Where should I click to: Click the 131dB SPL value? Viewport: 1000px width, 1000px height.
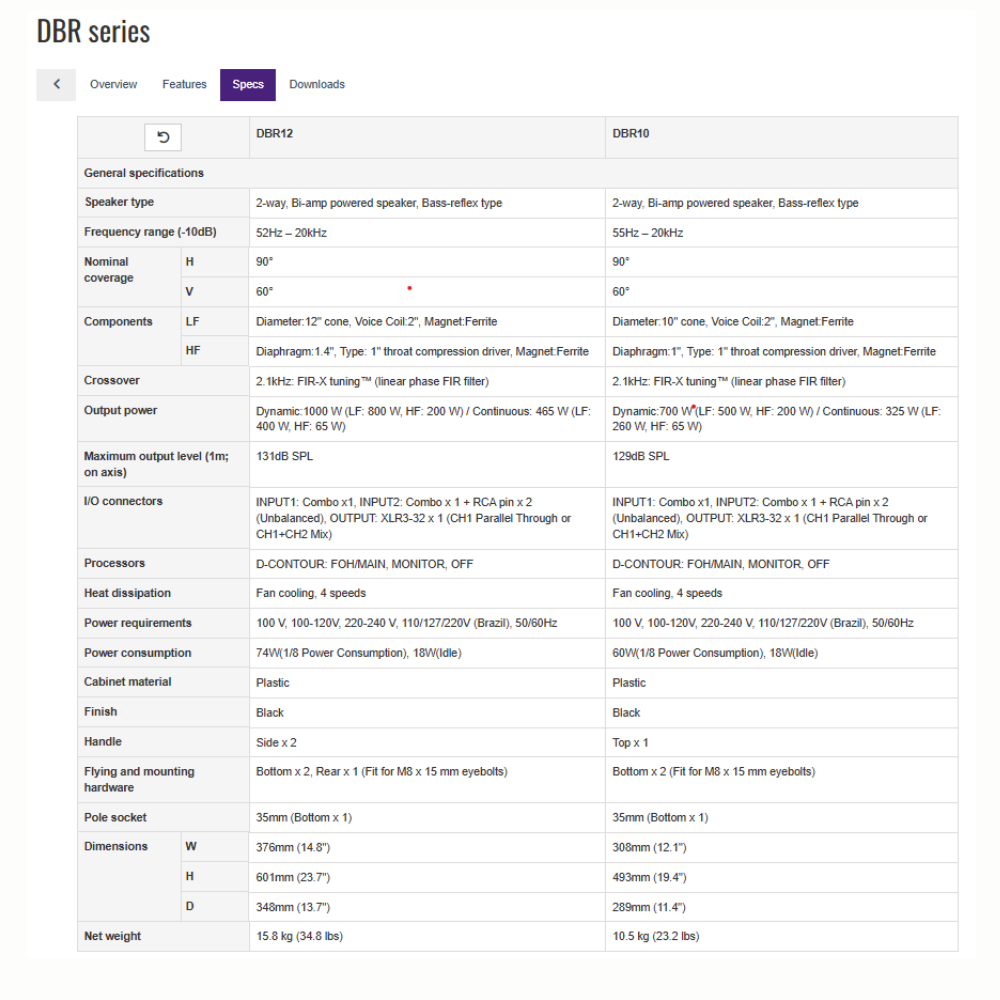pos(284,457)
